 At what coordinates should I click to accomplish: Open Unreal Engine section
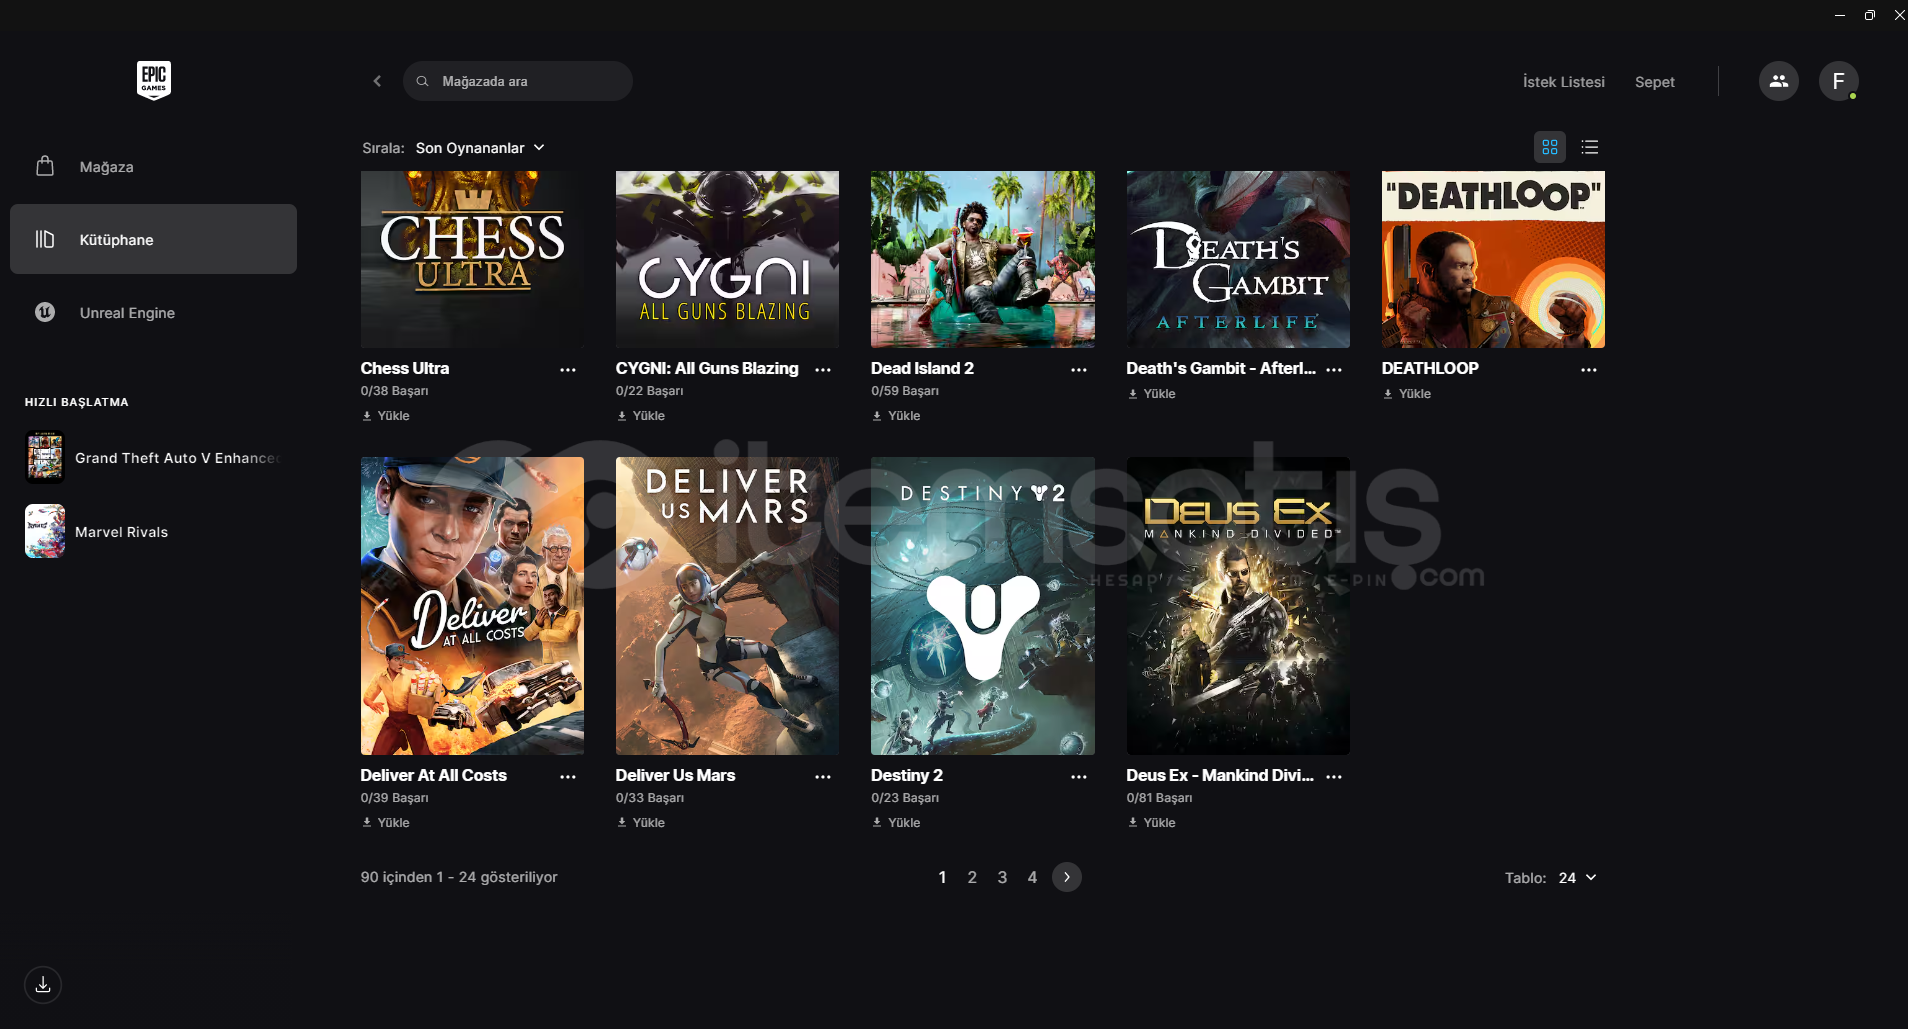[153, 312]
